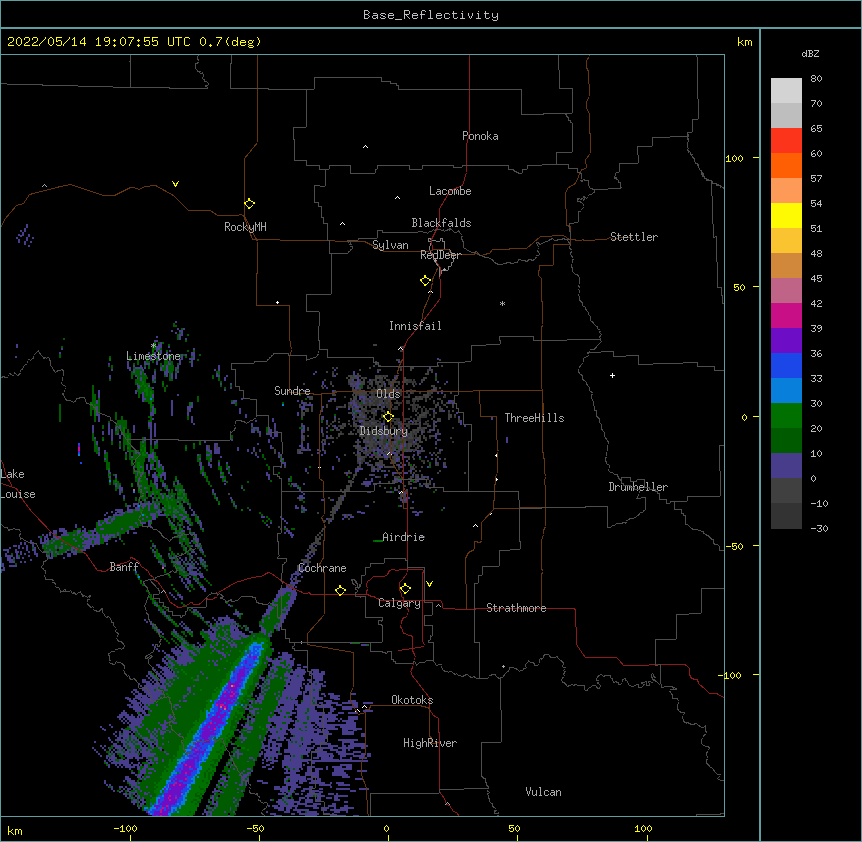Viewport: 862px width, 842px height.
Task: Select the purple 36–39 dBZ legend swatch
Action: click(786, 340)
